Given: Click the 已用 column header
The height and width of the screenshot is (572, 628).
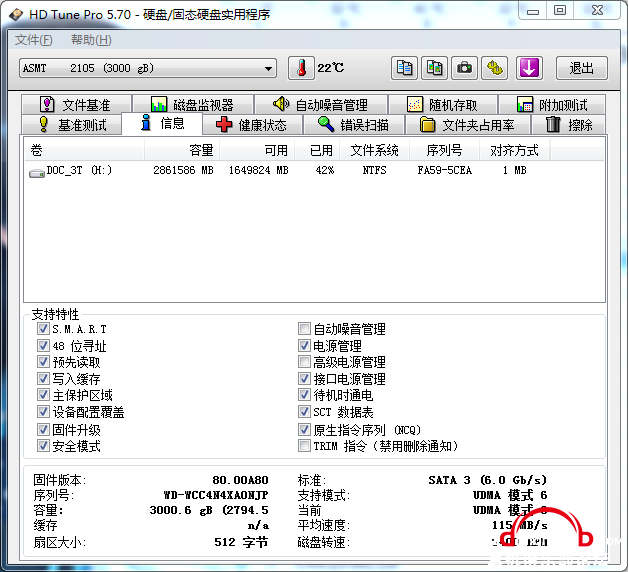Looking at the screenshot, I should pyautogui.click(x=317, y=150).
